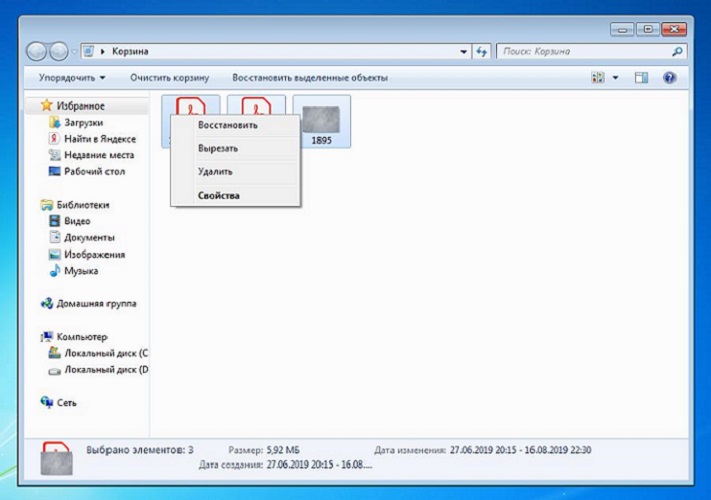Click the recycle bin icon in address bar

tap(89, 51)
